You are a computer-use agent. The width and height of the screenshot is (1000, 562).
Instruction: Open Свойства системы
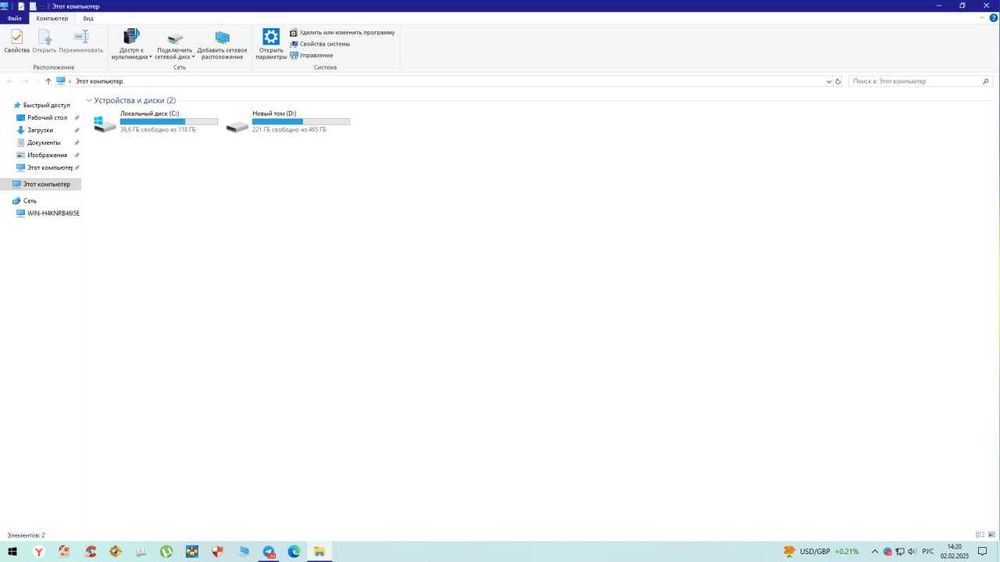tap(320, 44)
